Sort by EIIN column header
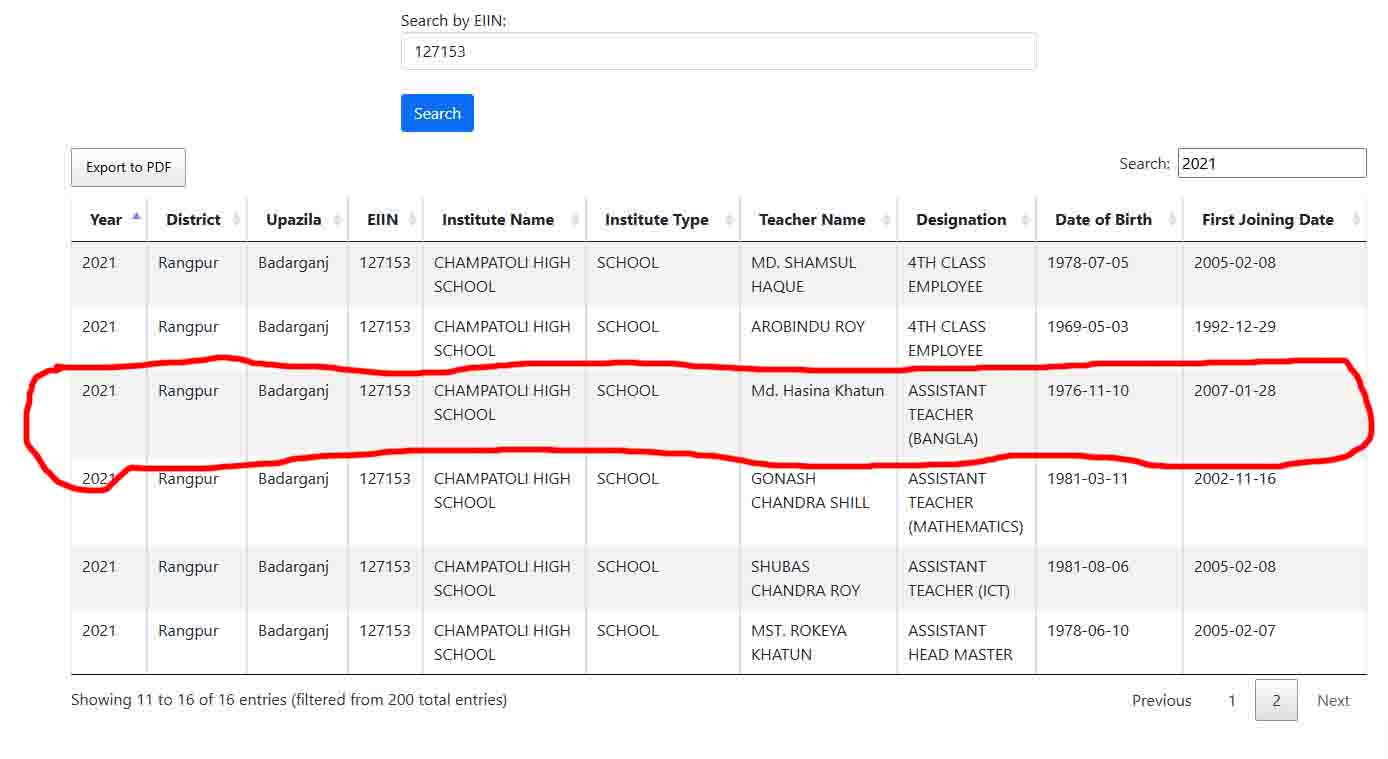The image size is (1388, 759). point(382,220)
